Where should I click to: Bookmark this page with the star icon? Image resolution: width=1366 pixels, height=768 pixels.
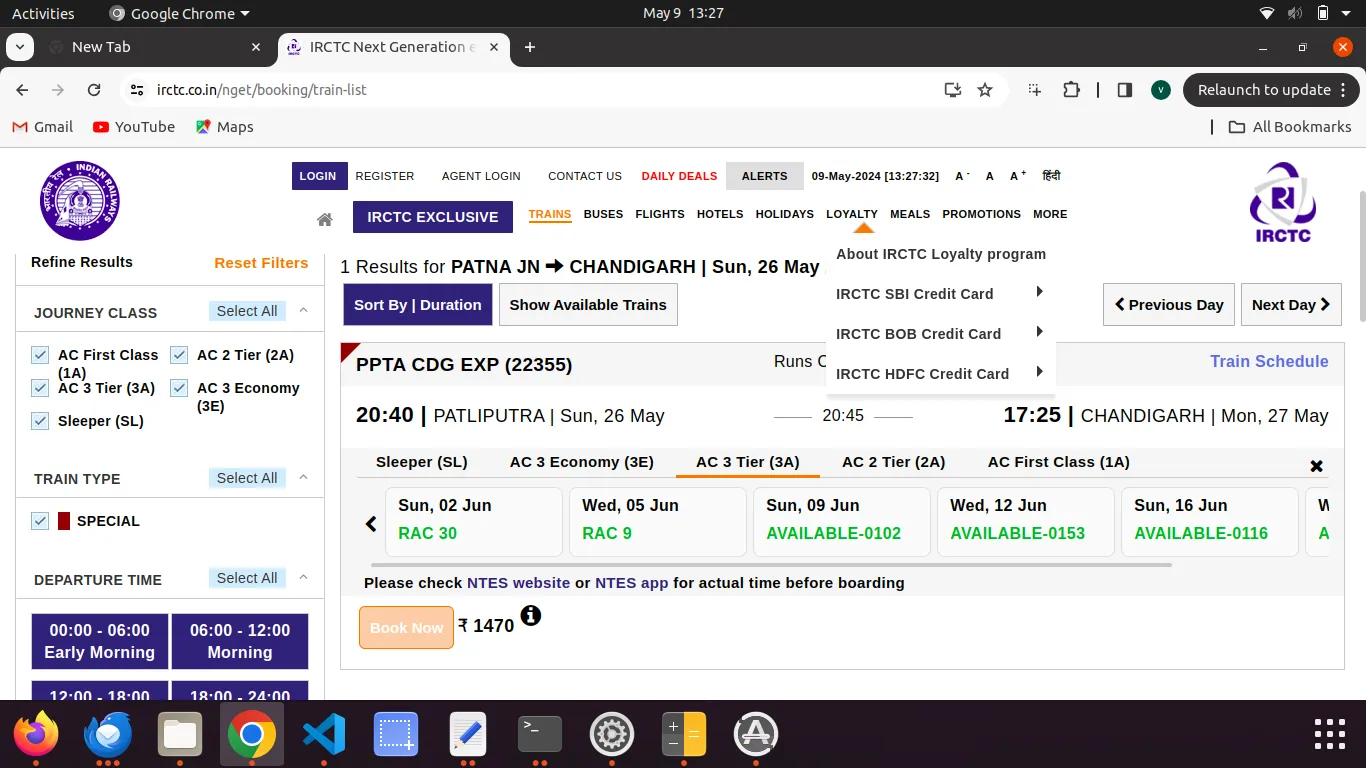click(x=985, y=90)
